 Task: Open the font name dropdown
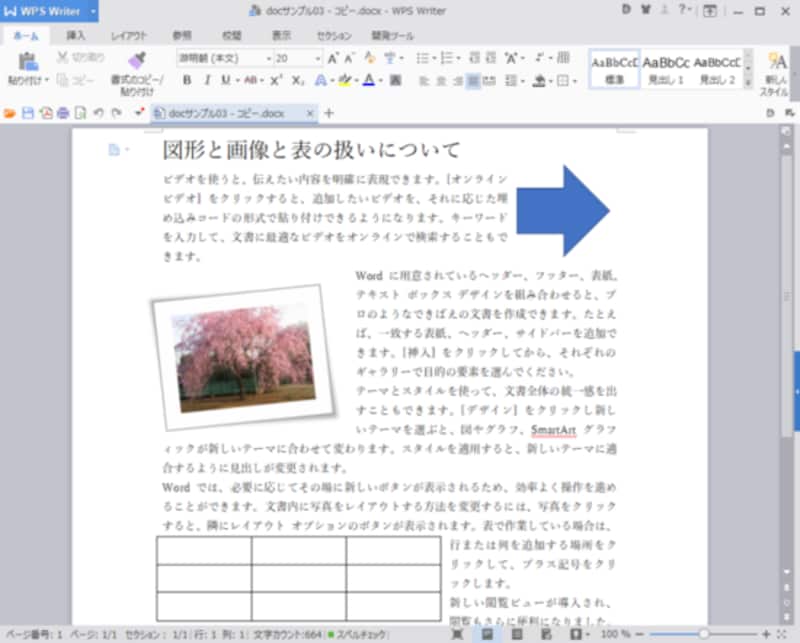coord(268,60)
